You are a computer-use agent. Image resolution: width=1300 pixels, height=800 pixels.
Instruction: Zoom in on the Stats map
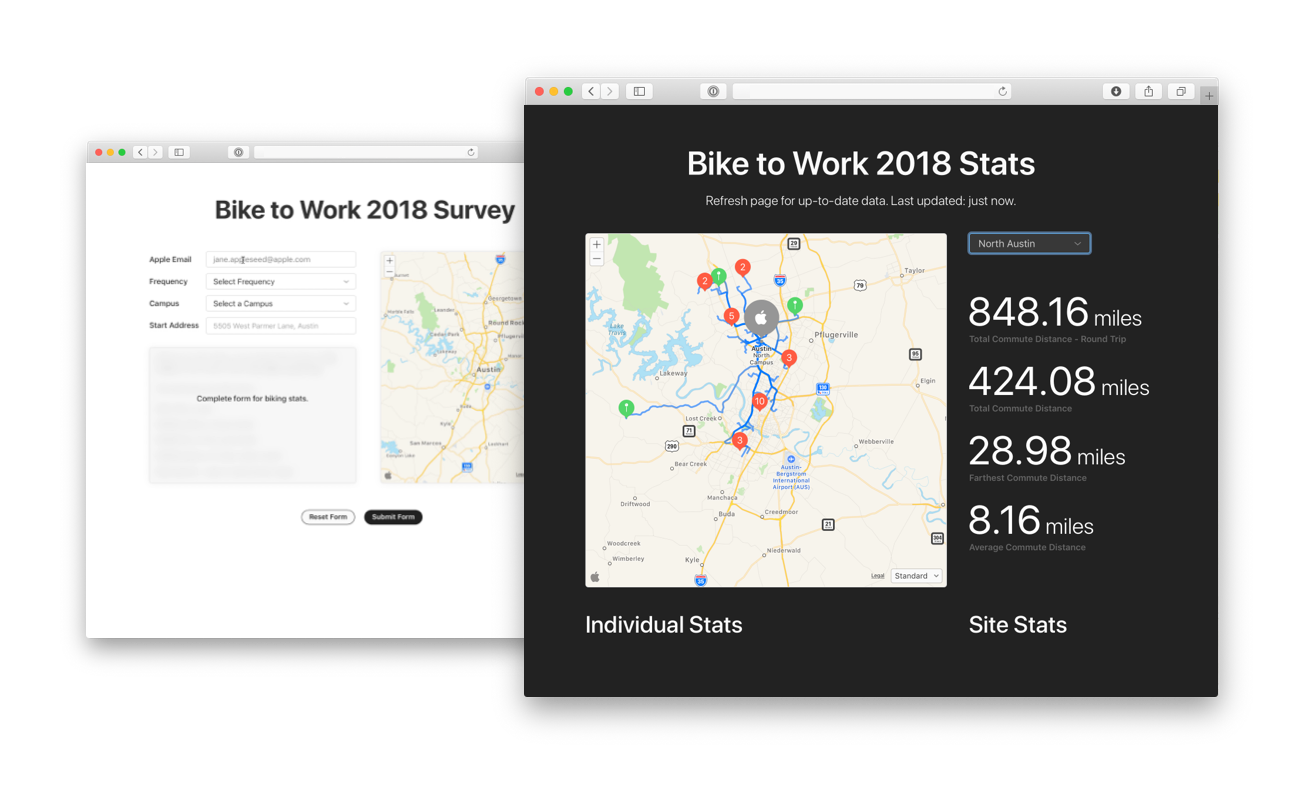(597, 244)
